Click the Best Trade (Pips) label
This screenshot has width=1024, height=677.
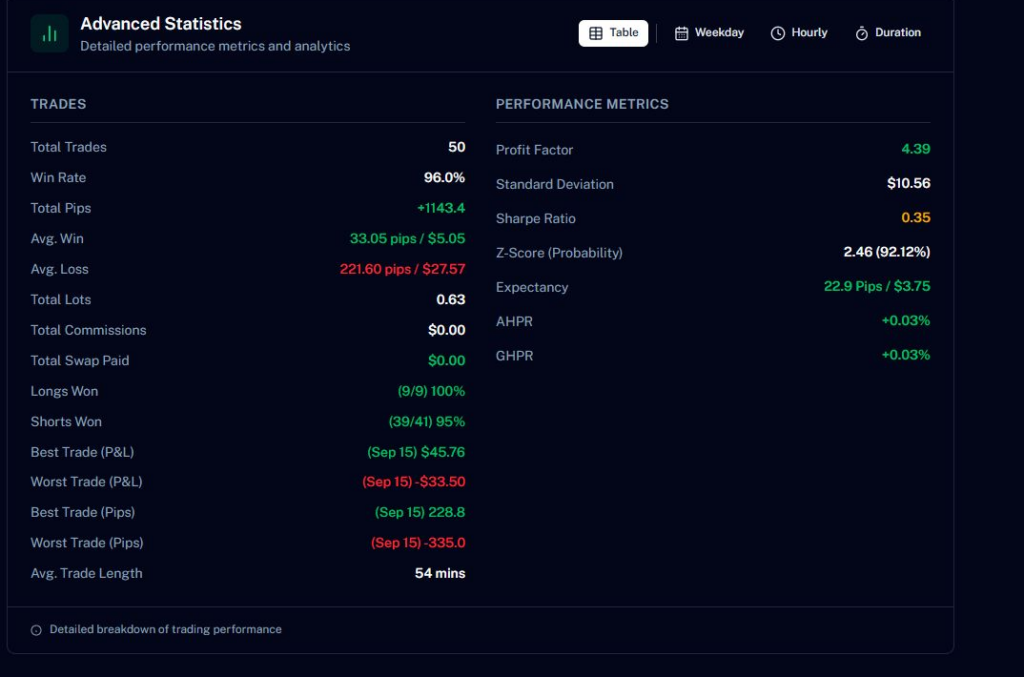(83, 512)
